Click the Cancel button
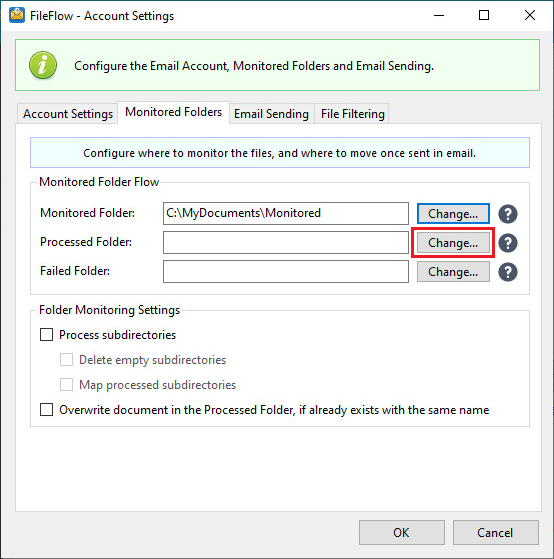This screenshot has width=554, height=559. tap(495, 532)
